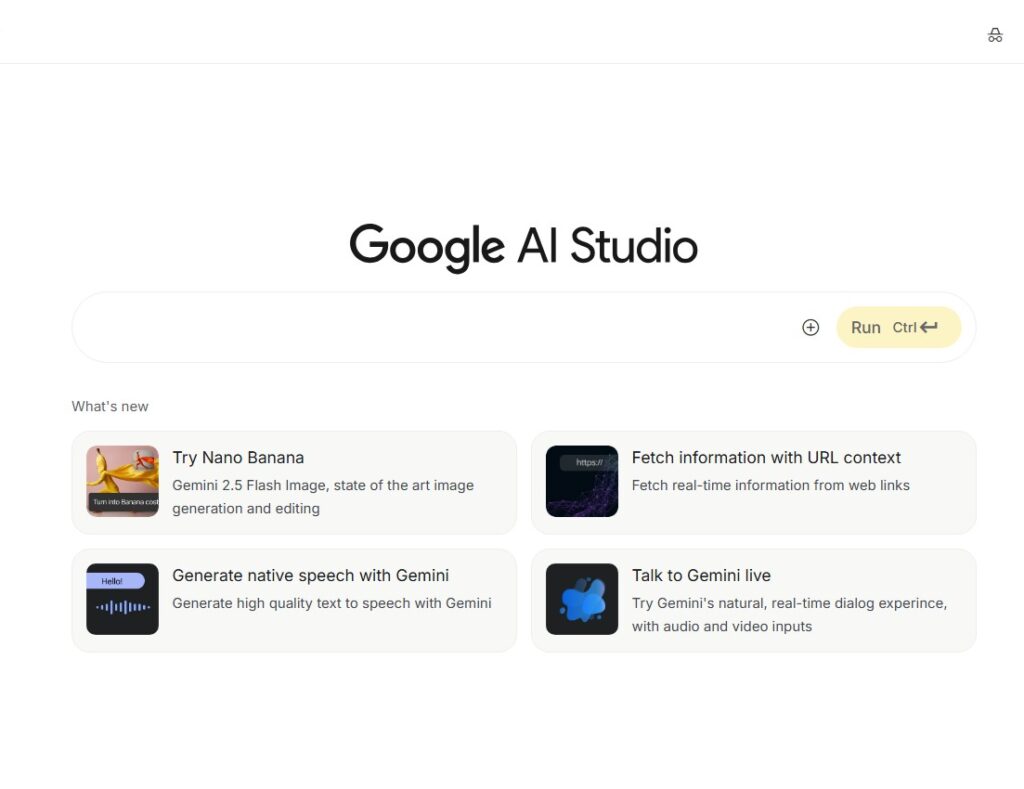Open the blue blob Gemini live thumbnail
Viewport: 1024px width, 789px height.
(x=582, y=599)
